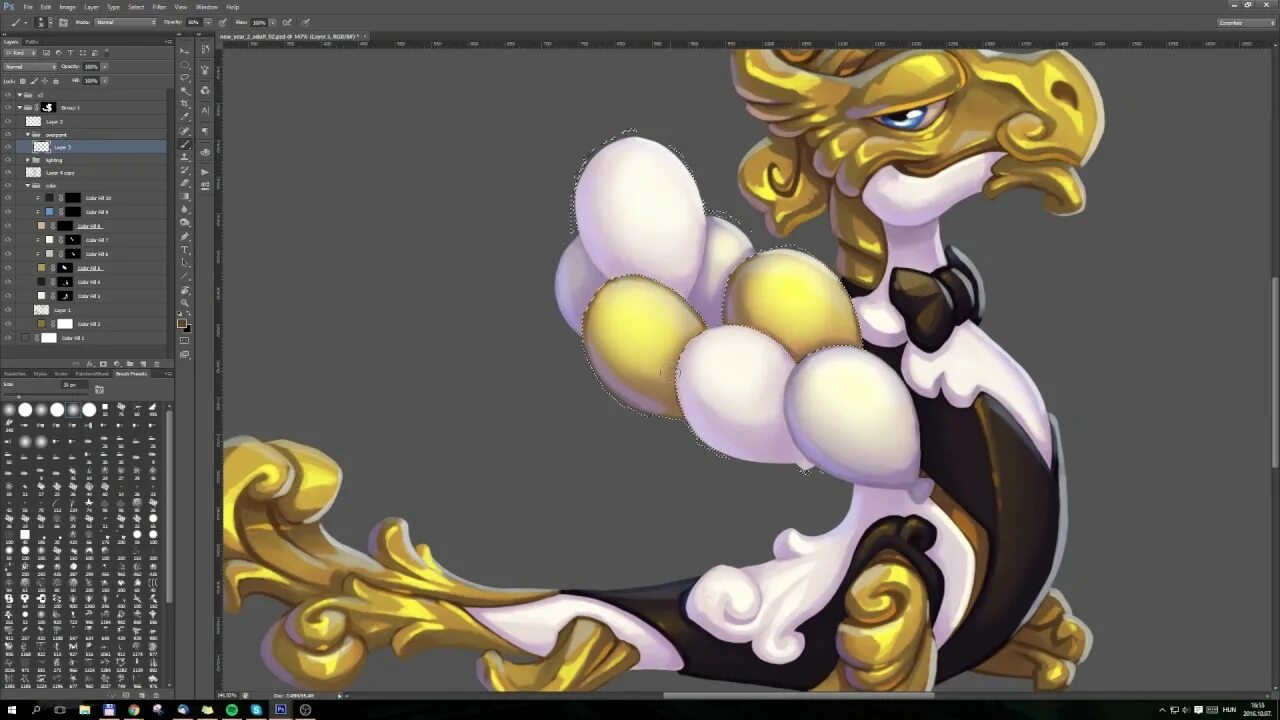
Task: Toggle visibility of Color Fill 1
Action: 8,338
